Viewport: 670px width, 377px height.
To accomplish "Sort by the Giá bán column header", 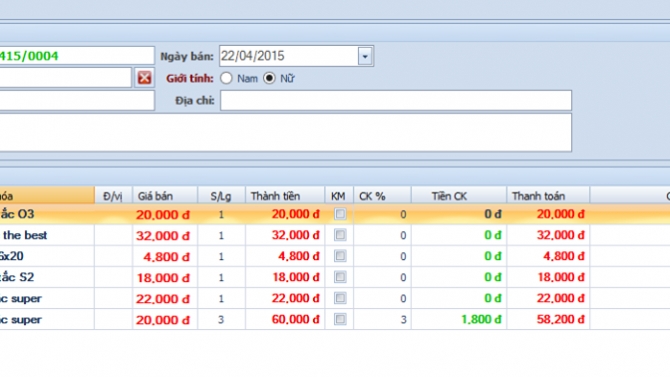I will [x=165, y=196].
